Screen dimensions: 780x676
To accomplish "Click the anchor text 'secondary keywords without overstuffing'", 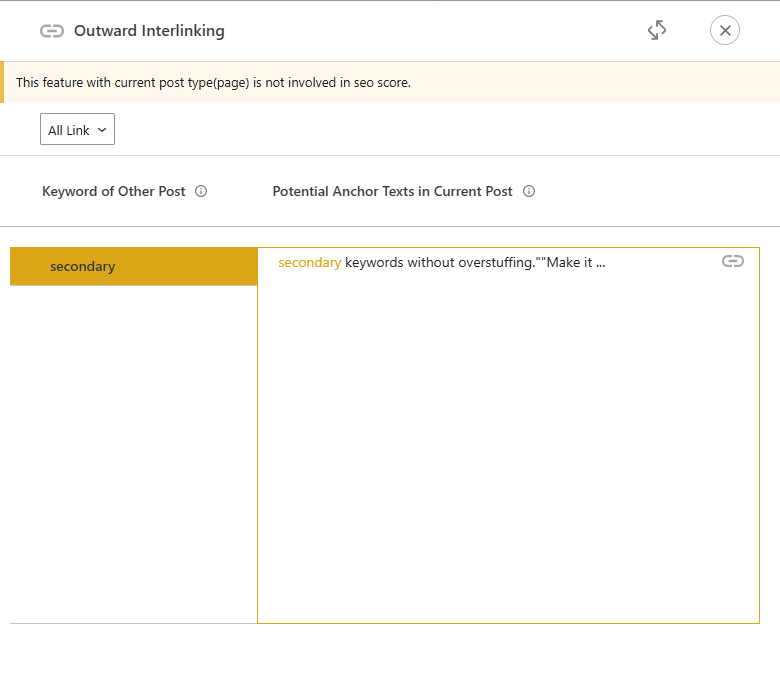I will tap(441, 262).
